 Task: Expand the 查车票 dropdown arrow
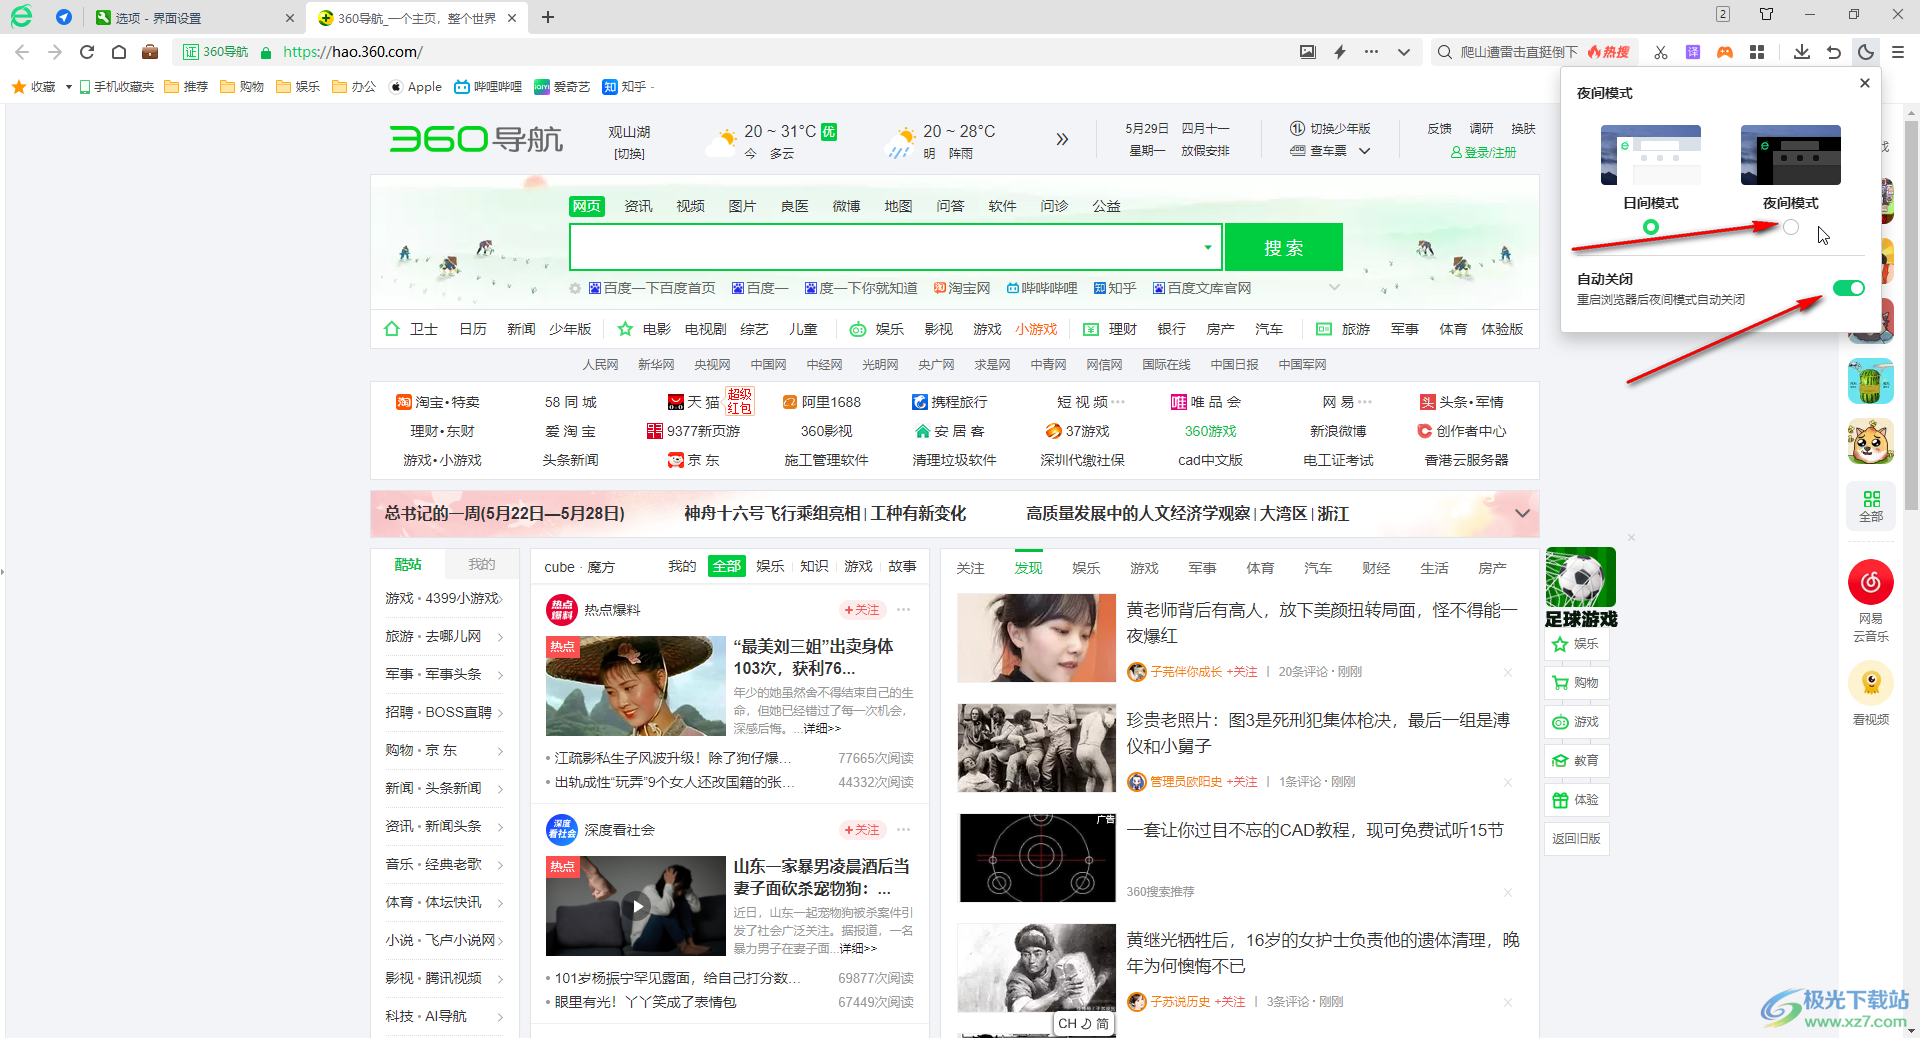pyautogui.click(x=1364, y=151)
